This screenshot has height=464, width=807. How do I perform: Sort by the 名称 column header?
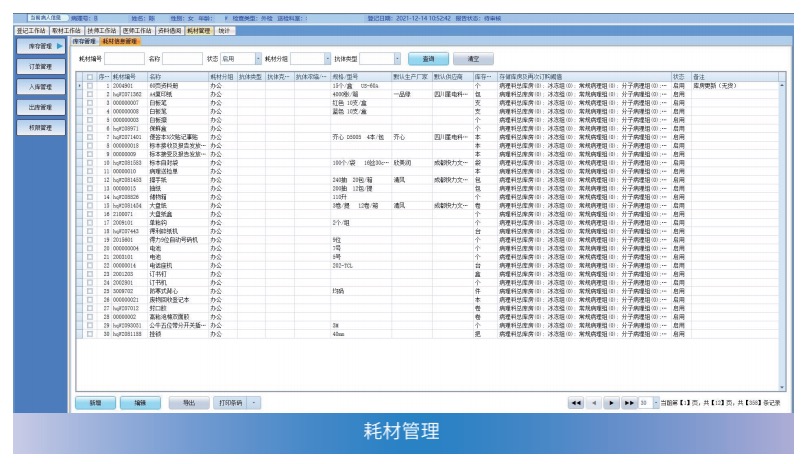coord(178,77)
